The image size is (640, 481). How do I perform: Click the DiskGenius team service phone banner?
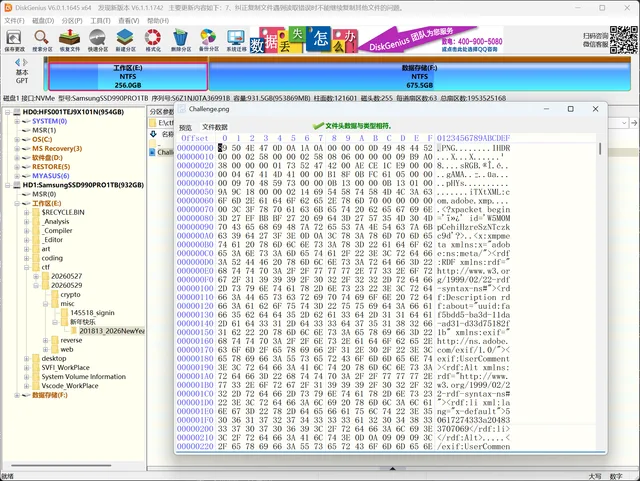click(431, 40)
